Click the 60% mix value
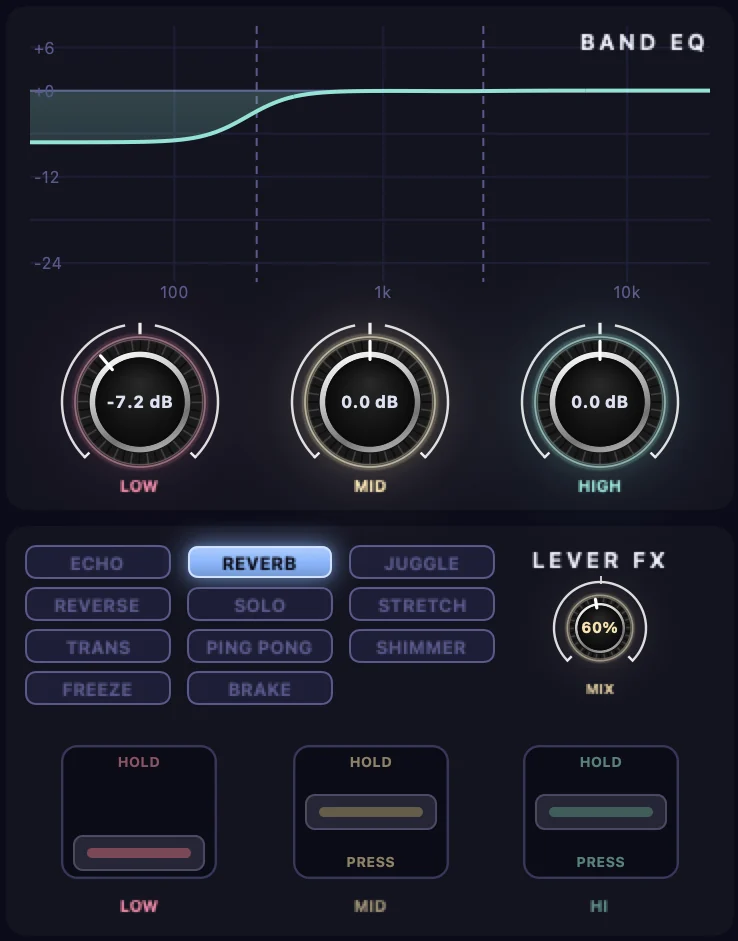Image resolution: width=738 pixels, height=941 pixels. (599, 628)
